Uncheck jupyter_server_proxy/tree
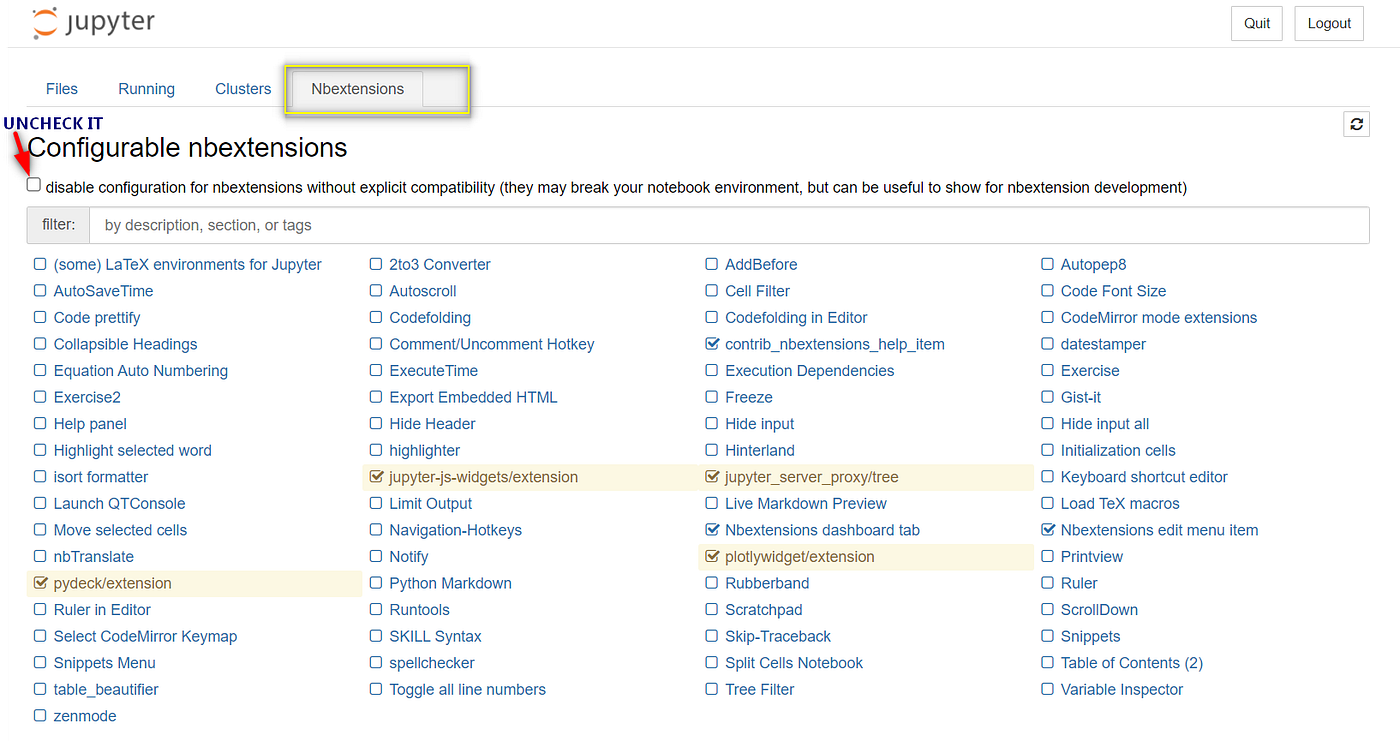 [711, 477]
